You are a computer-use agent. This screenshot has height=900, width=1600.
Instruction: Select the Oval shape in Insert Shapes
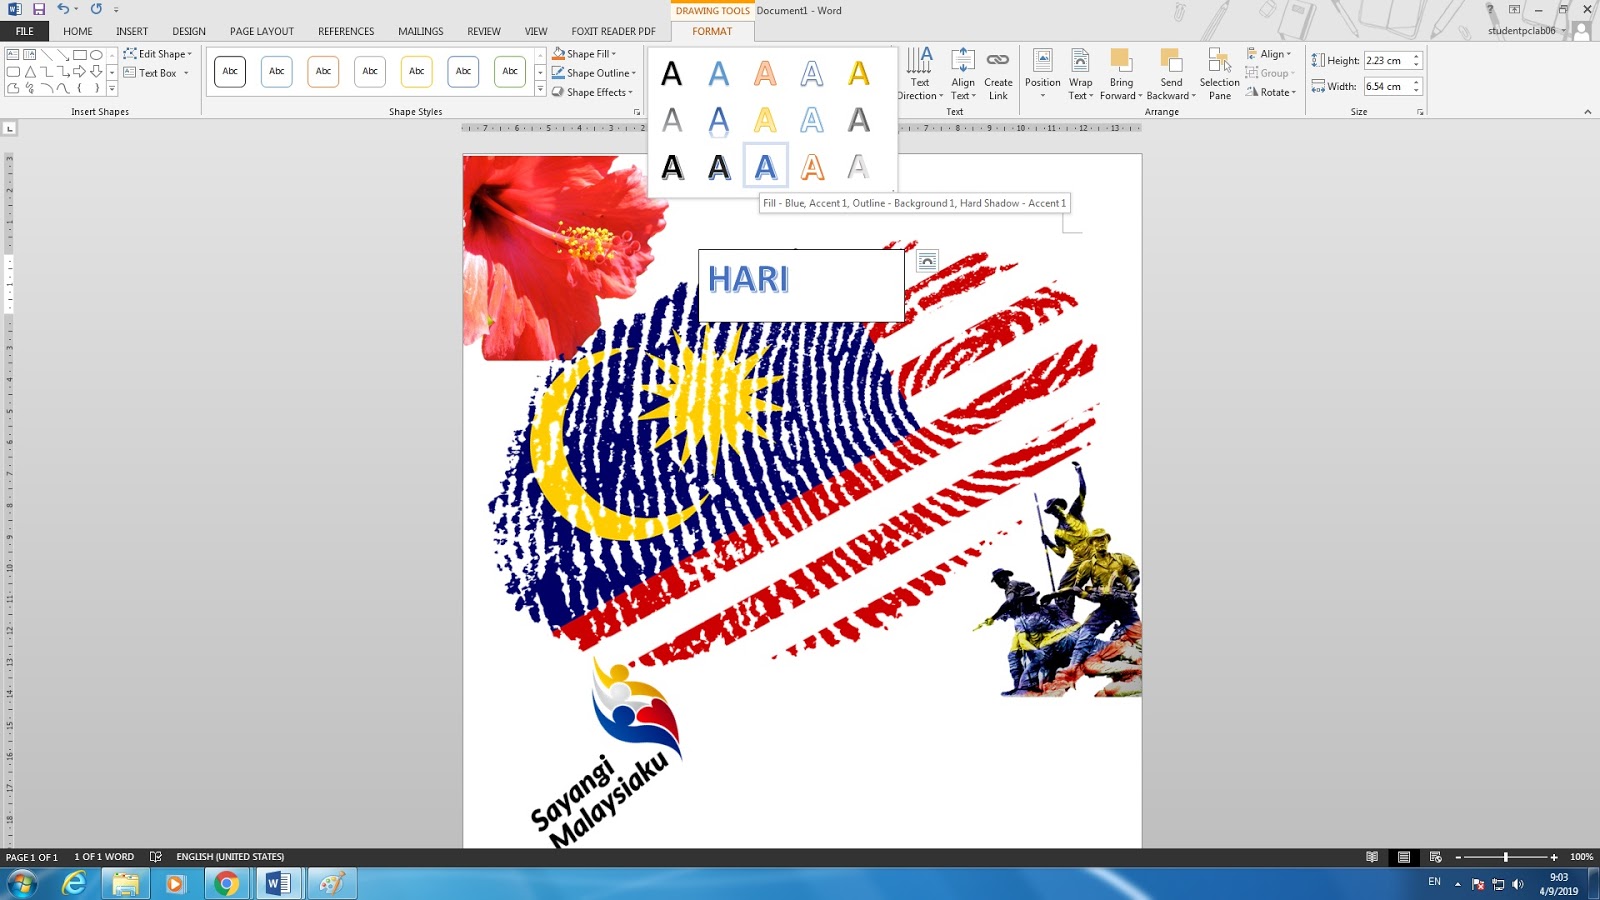(x=96, y=55)
